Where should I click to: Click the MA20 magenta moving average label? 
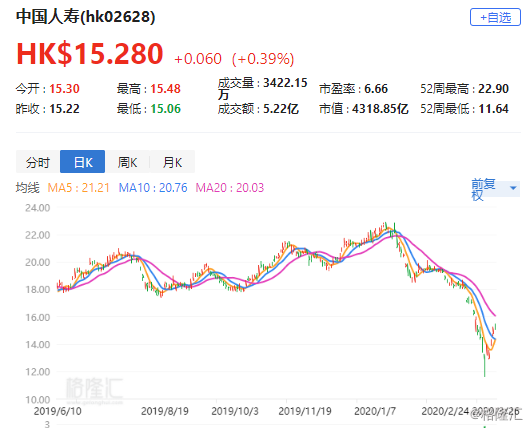point(230,188)
